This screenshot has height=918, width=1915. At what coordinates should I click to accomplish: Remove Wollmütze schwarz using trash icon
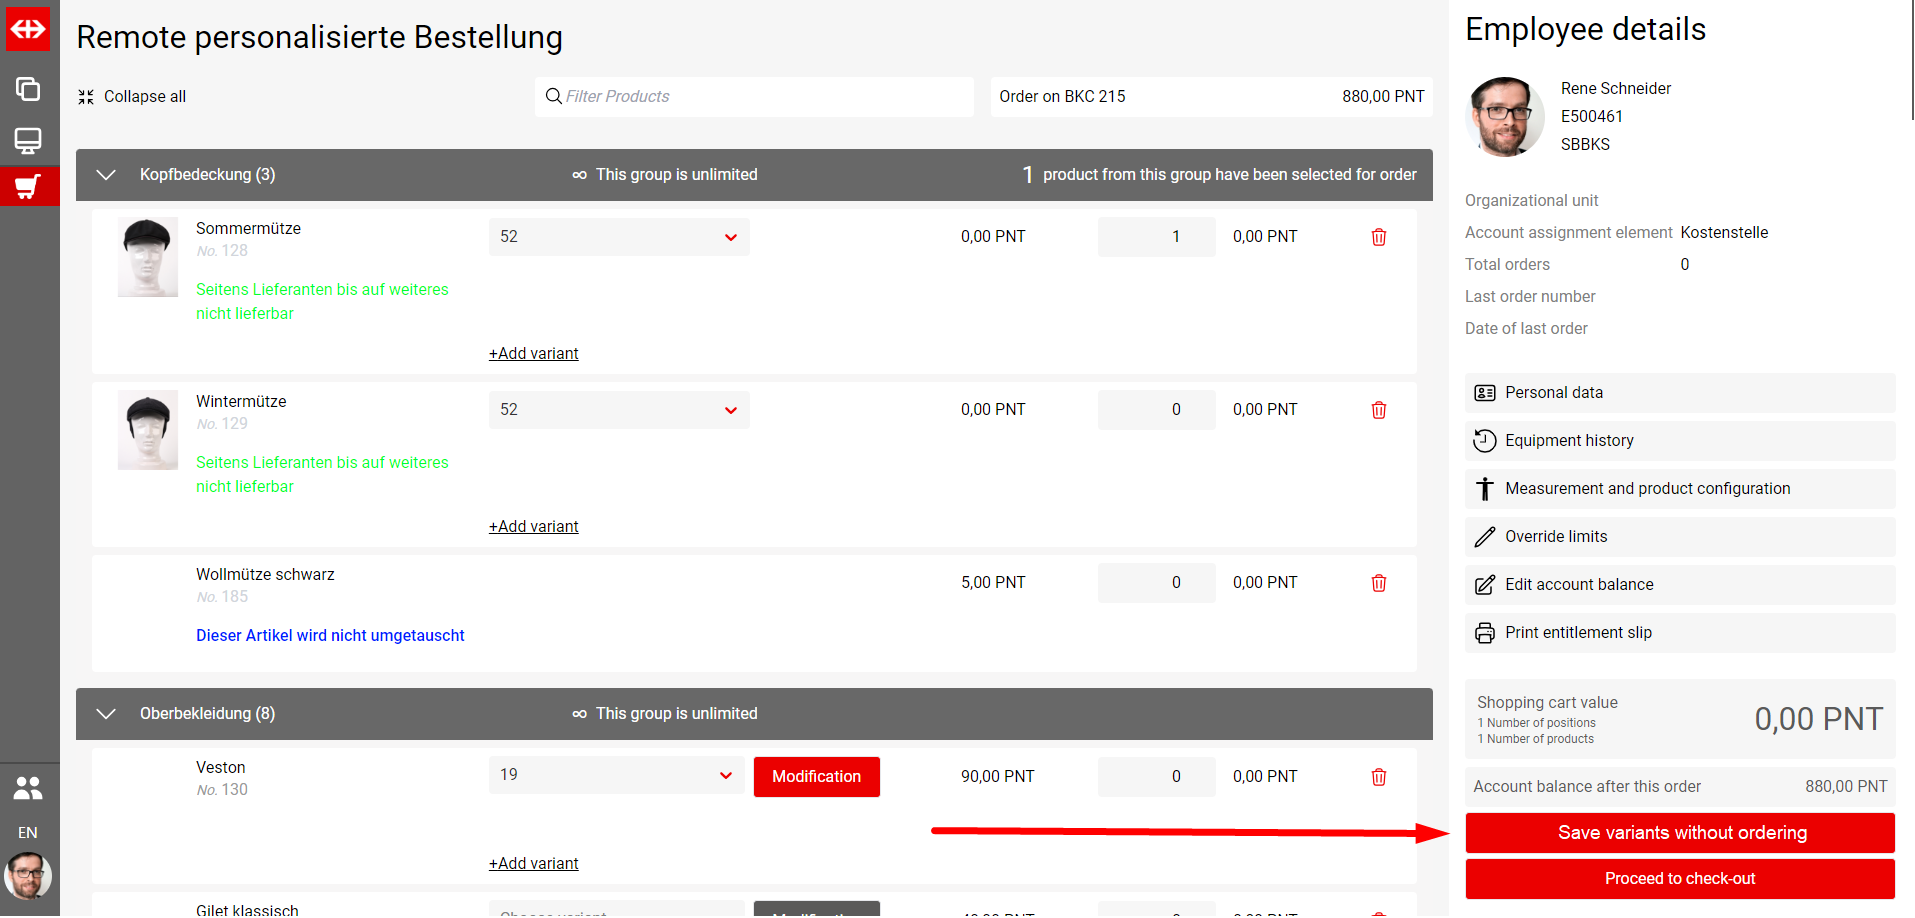tap(1378, 583)
